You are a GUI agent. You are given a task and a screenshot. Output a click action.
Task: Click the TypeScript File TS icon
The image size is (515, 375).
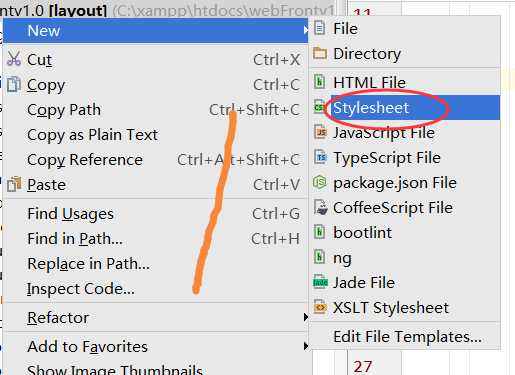pyautogui.click(x=320, y=157)
